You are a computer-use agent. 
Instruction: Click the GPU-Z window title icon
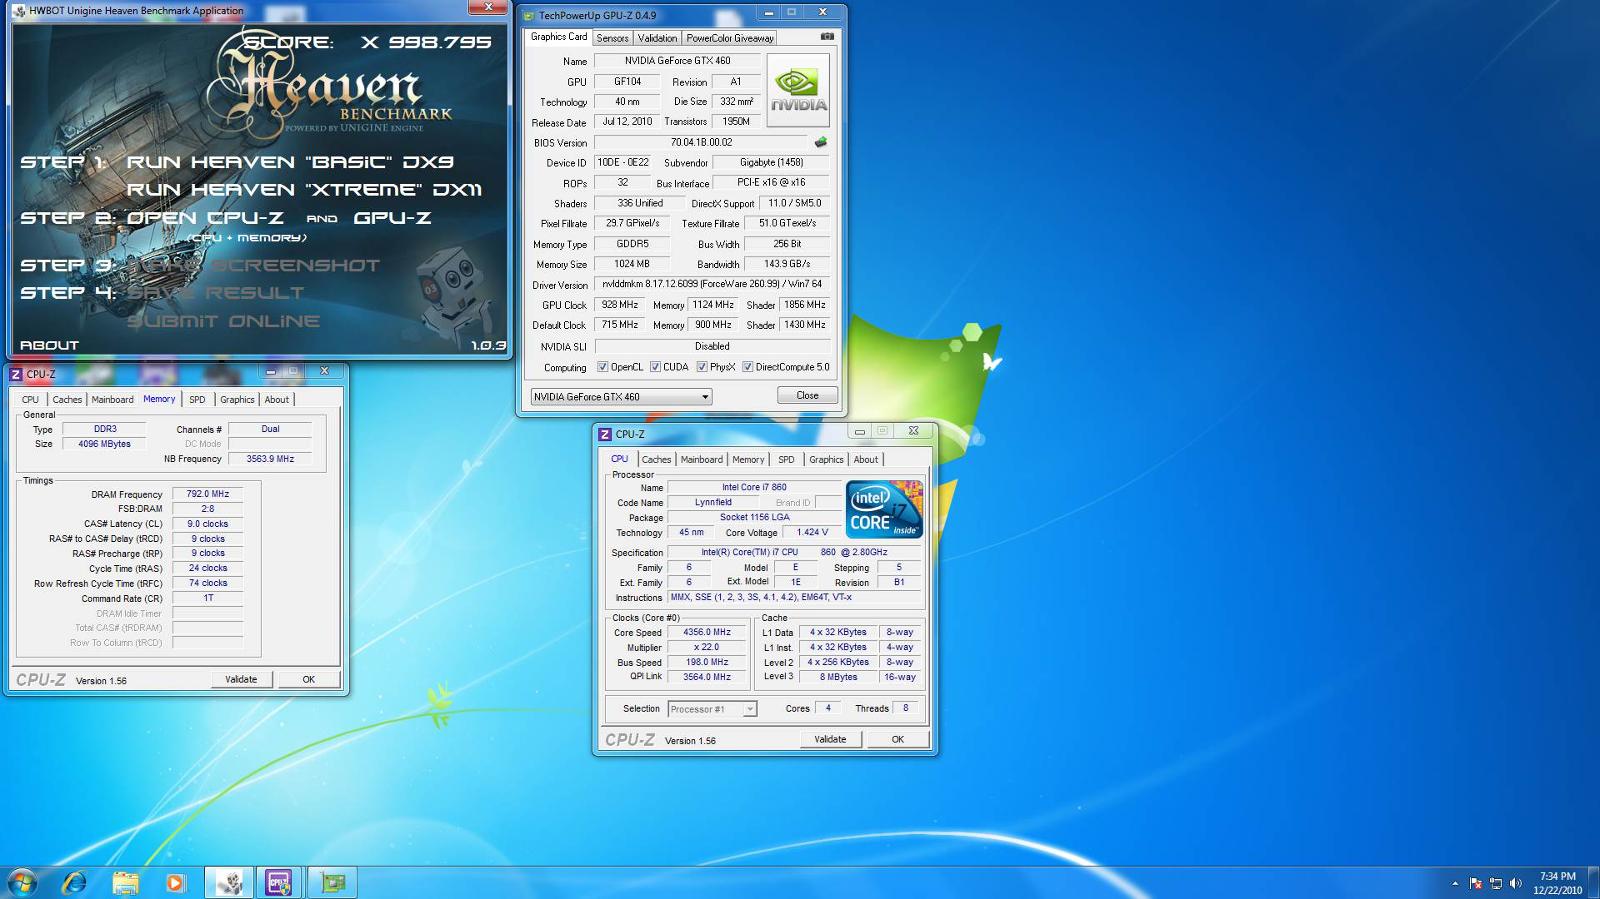coord(530,15)
